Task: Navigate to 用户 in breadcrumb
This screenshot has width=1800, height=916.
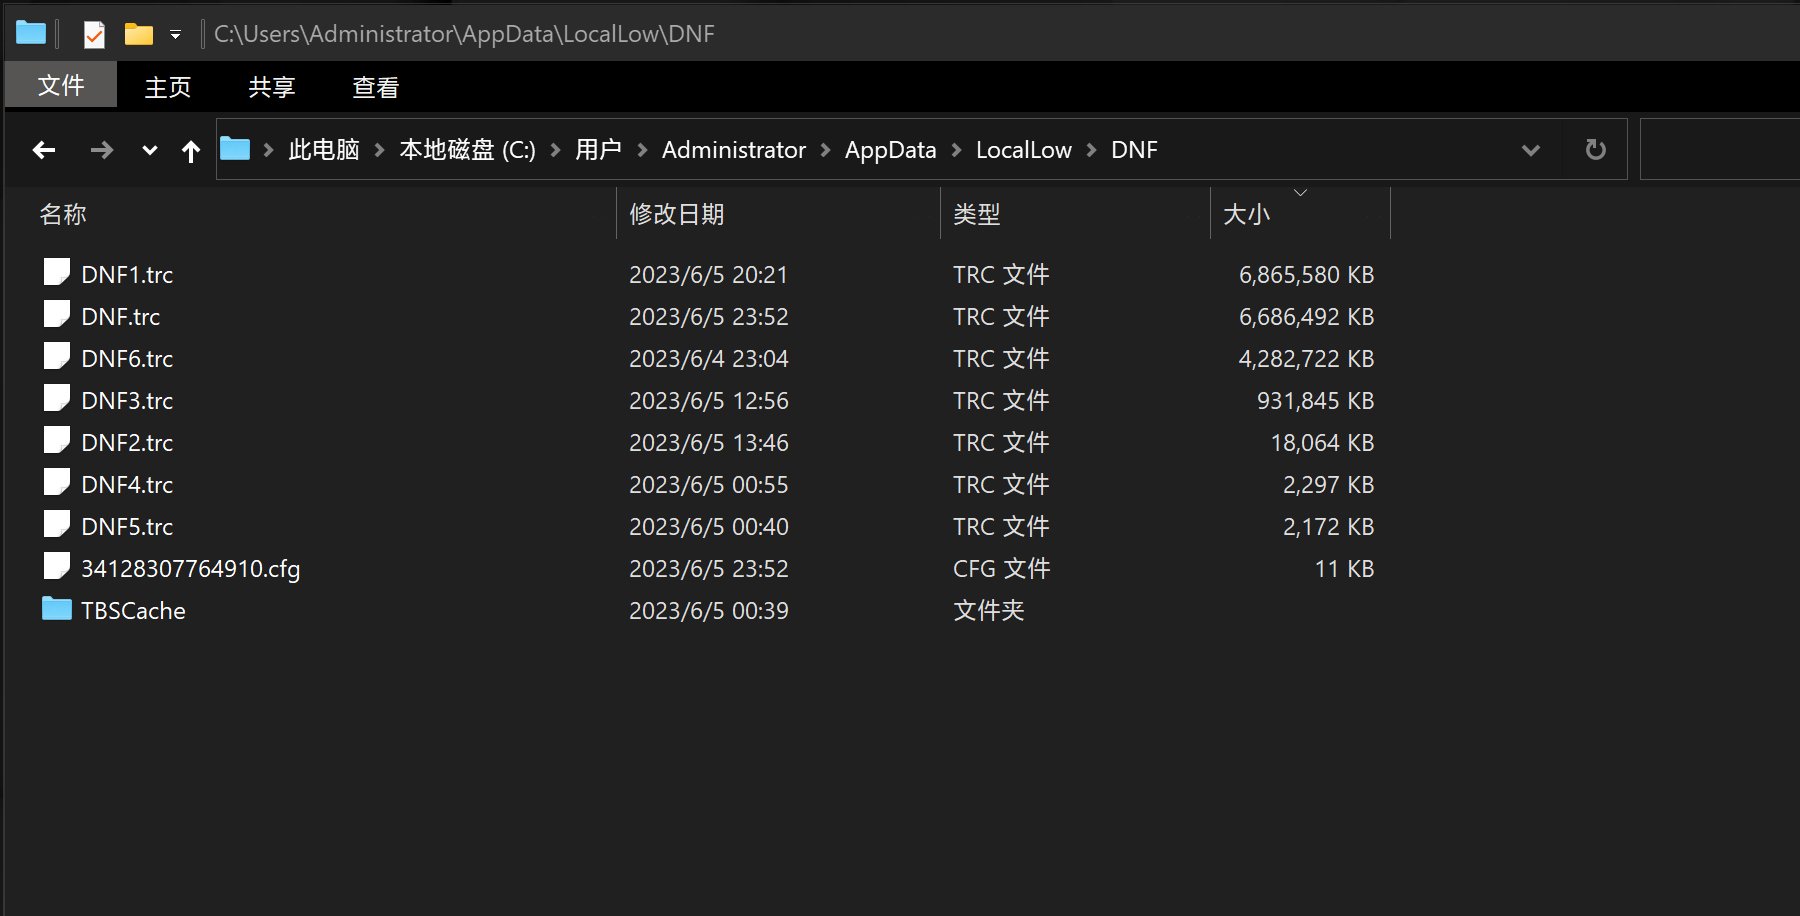Action: (x=599, y=150)
